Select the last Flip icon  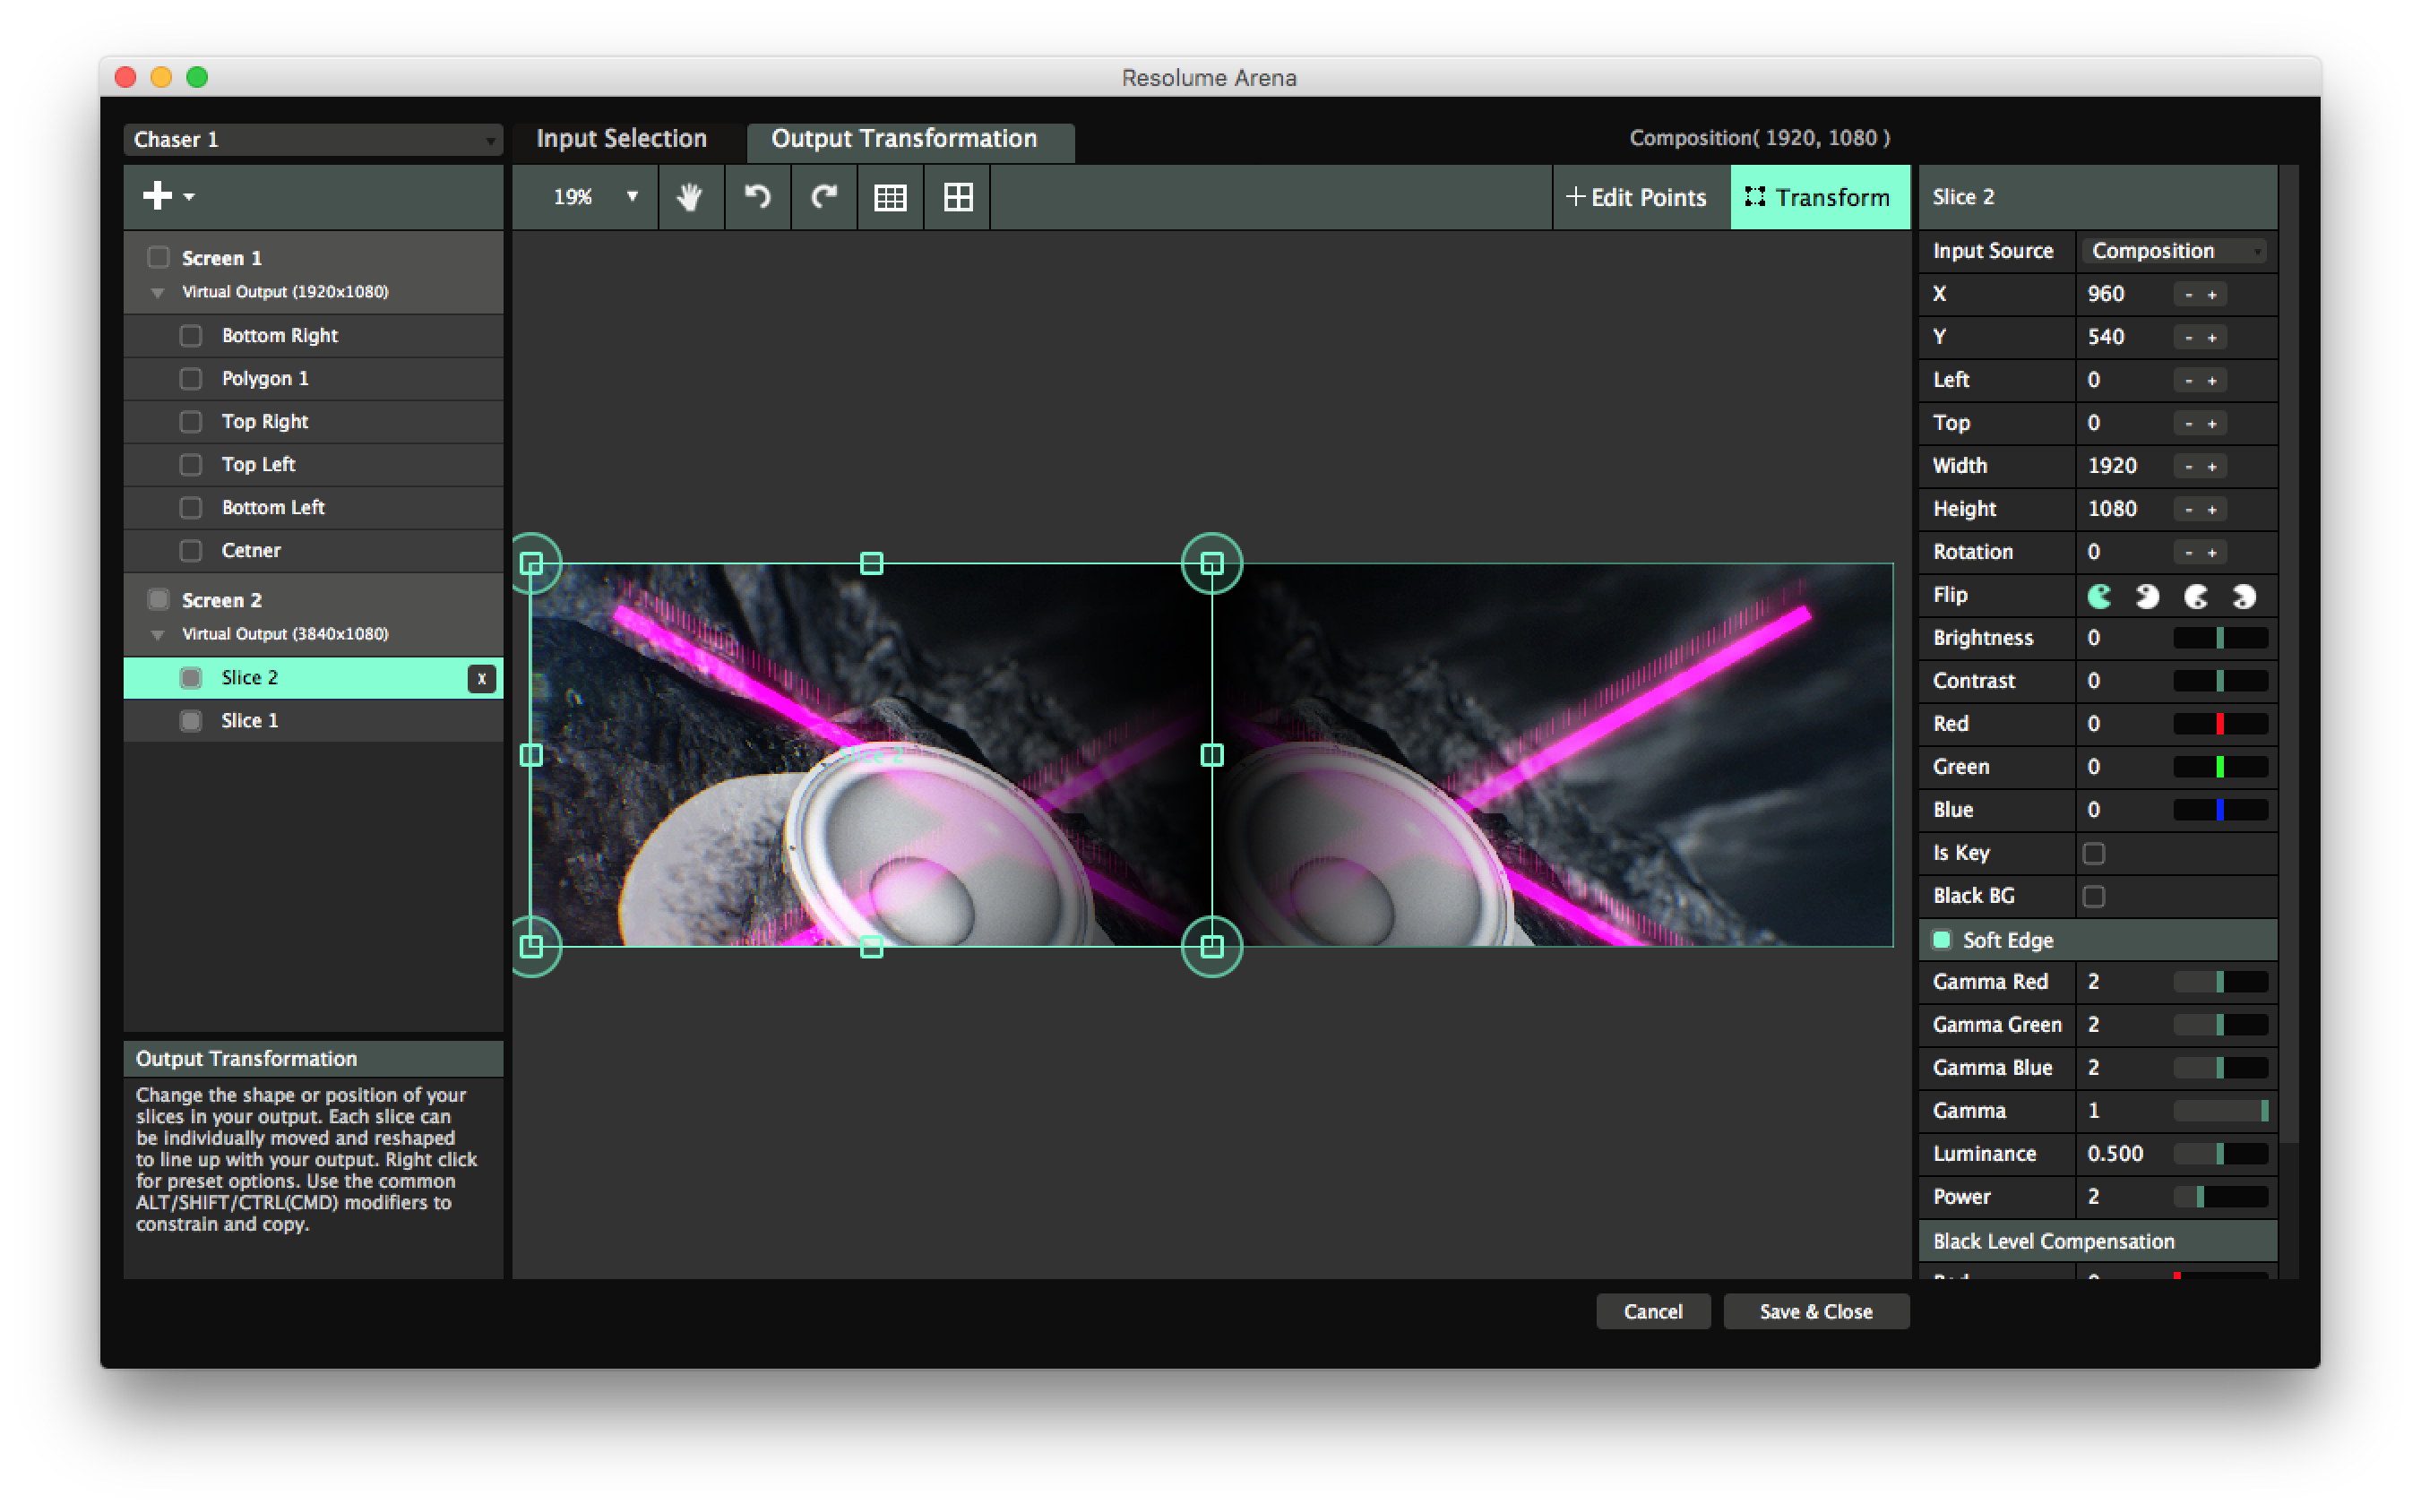[x=2243, y=597]
